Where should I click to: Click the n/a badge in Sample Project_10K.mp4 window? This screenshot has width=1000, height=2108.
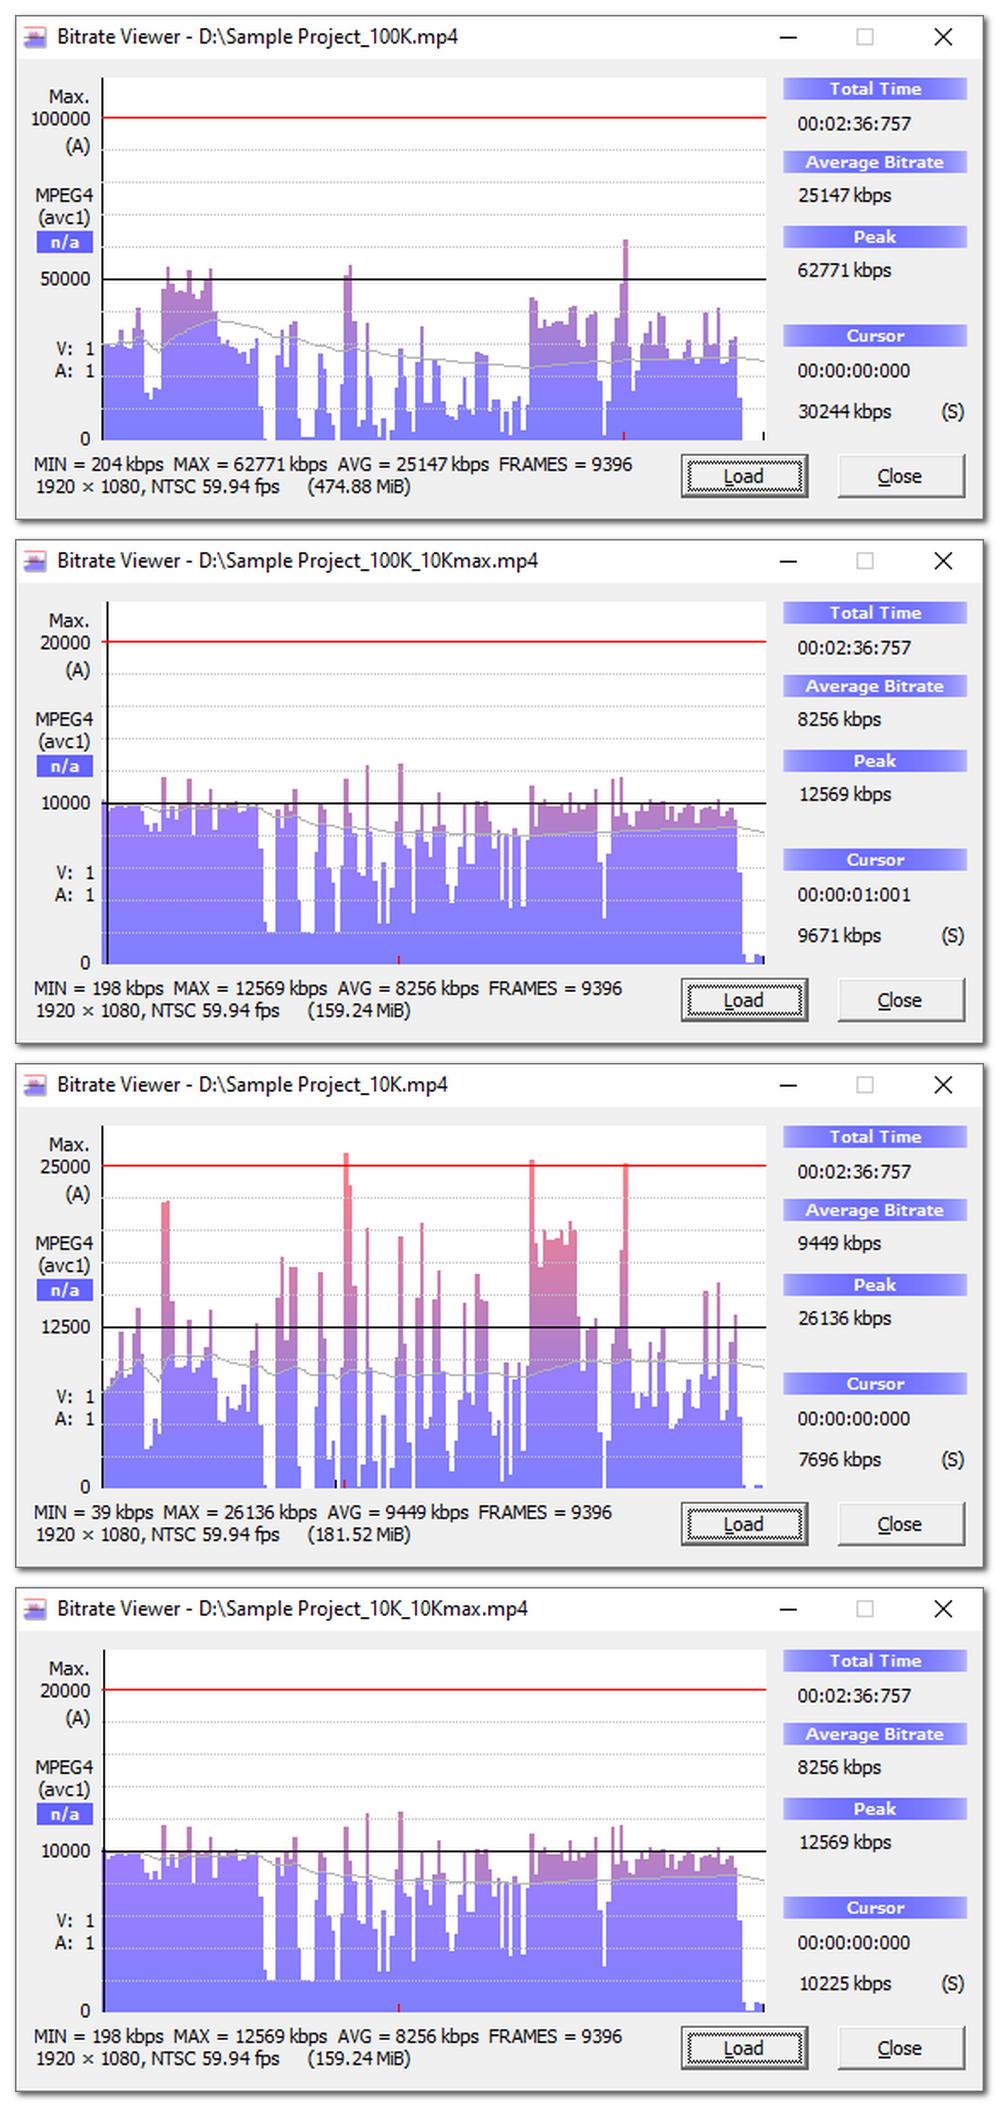[x=65, y=1291]
